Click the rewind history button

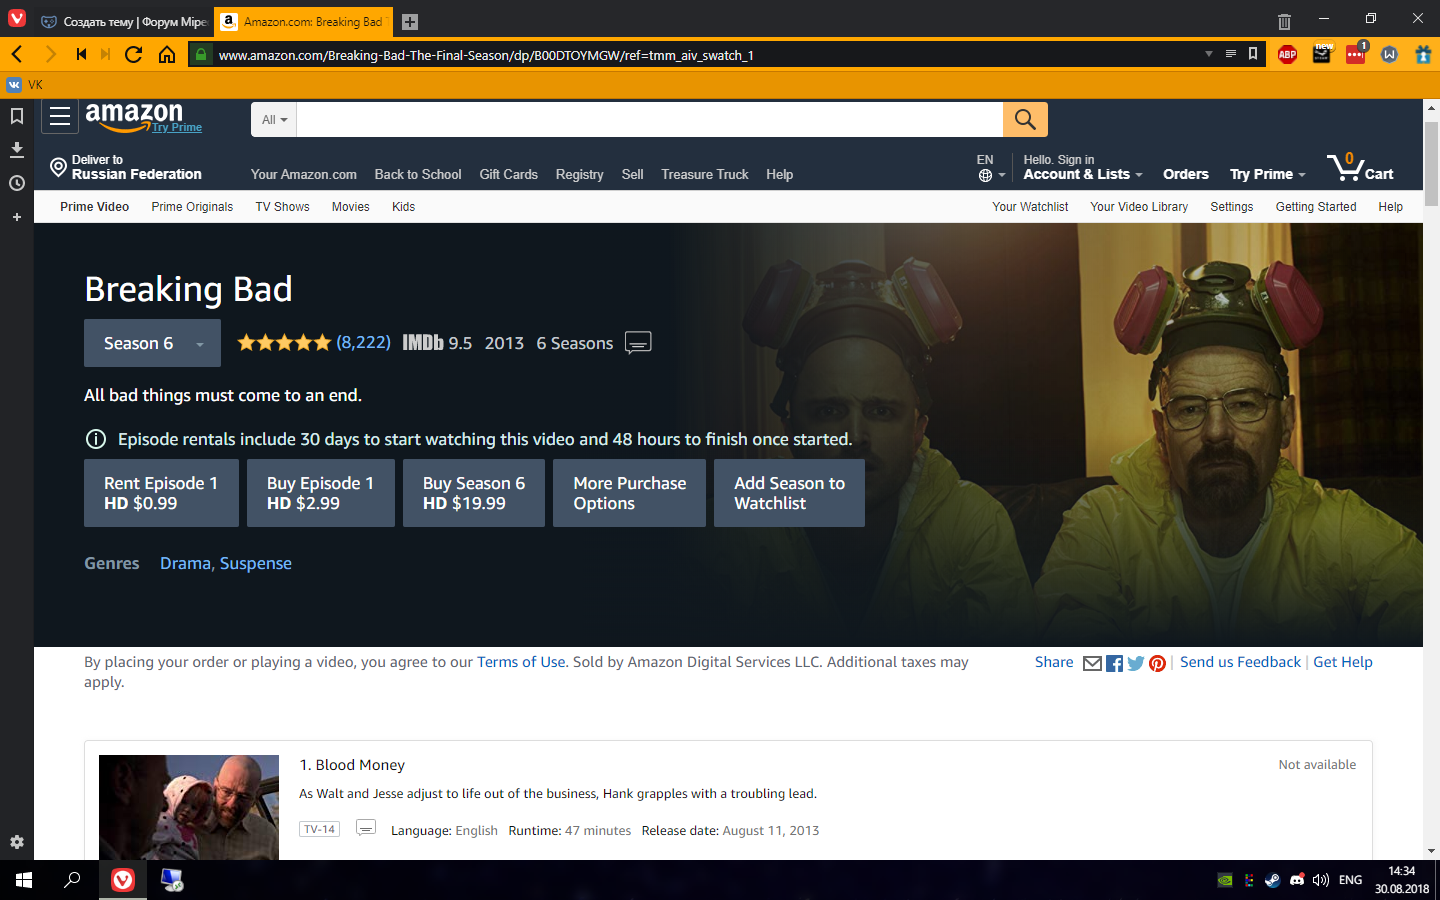[x=81, y=54]
